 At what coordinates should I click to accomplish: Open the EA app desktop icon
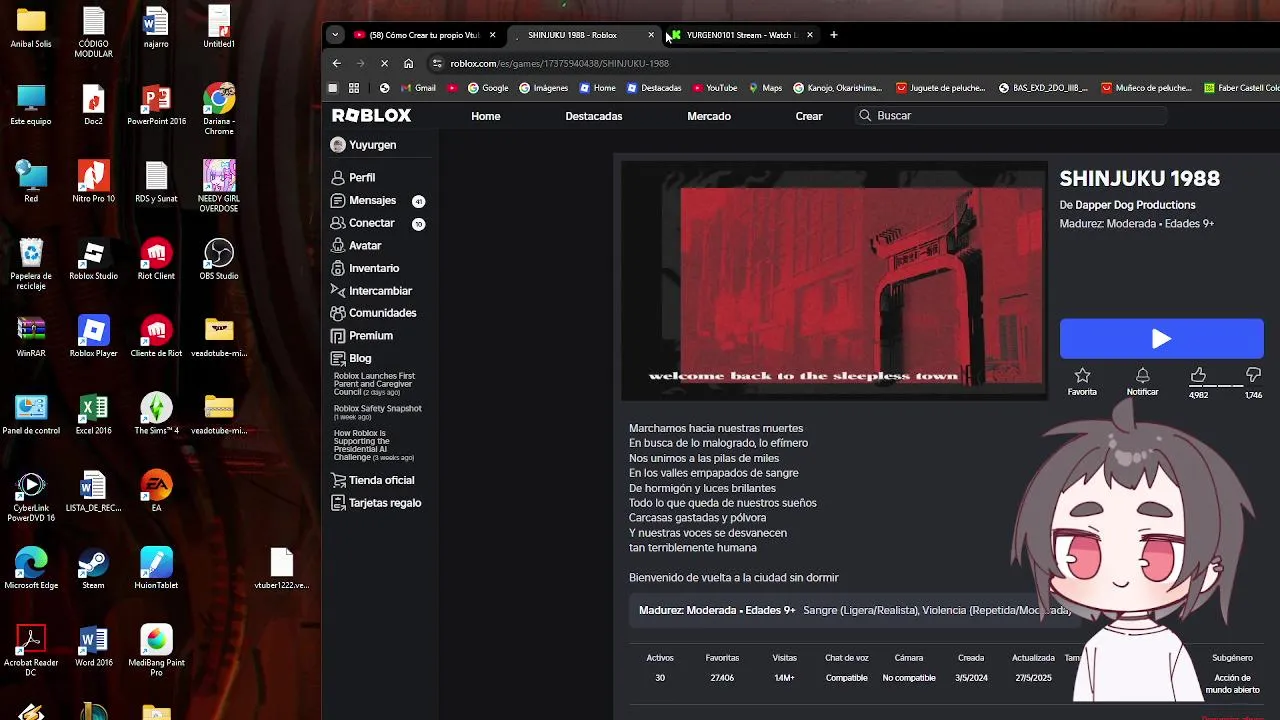pyautogui.click(x=156, y=491)
